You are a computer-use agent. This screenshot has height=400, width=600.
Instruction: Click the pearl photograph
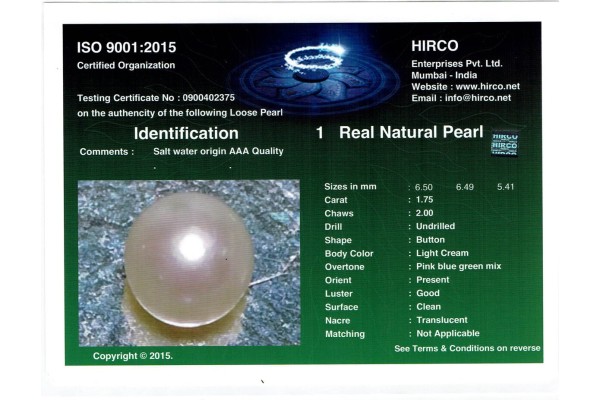pos(189,263)
